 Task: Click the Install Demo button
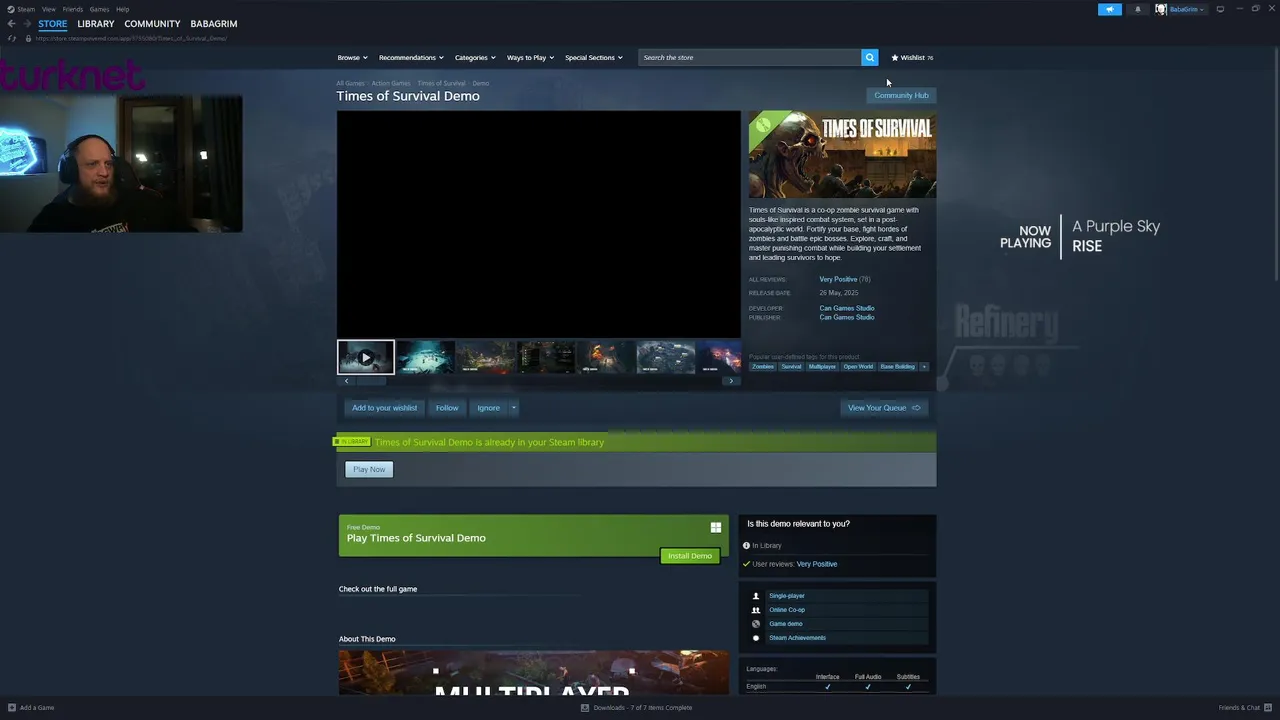[x=690, y=556]
